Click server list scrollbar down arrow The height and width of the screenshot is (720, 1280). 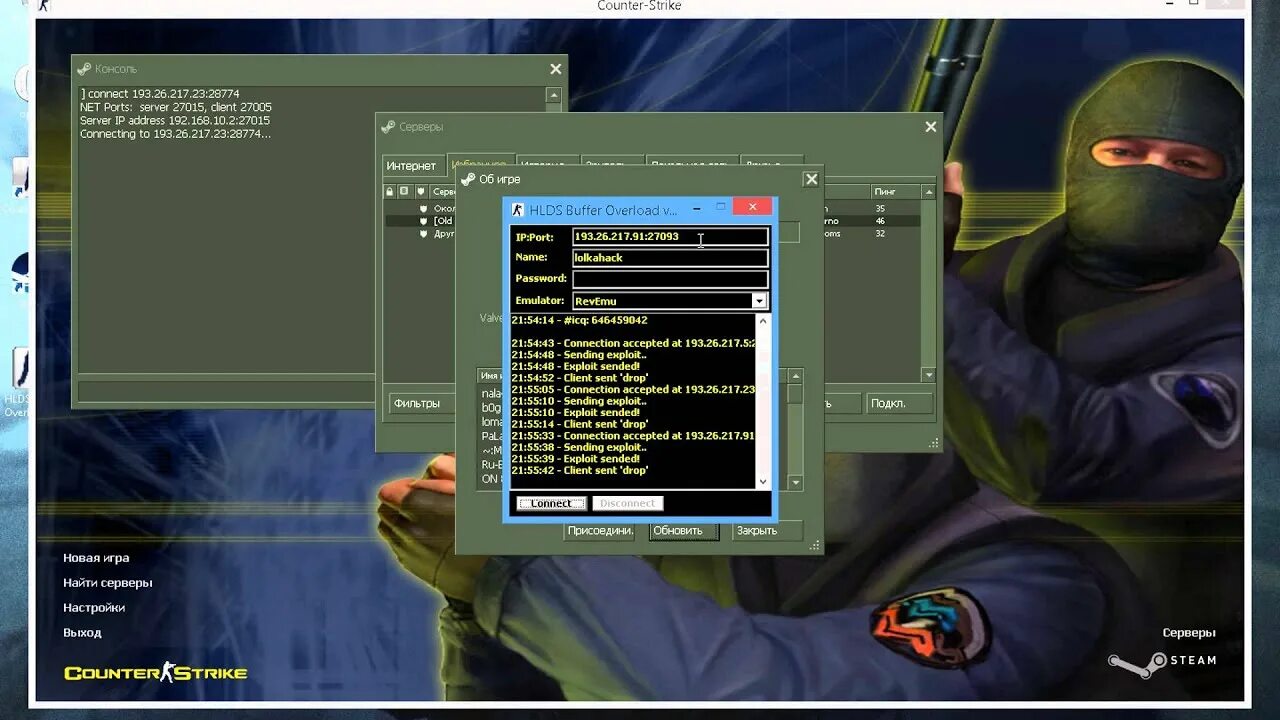(x=929, y=375)
